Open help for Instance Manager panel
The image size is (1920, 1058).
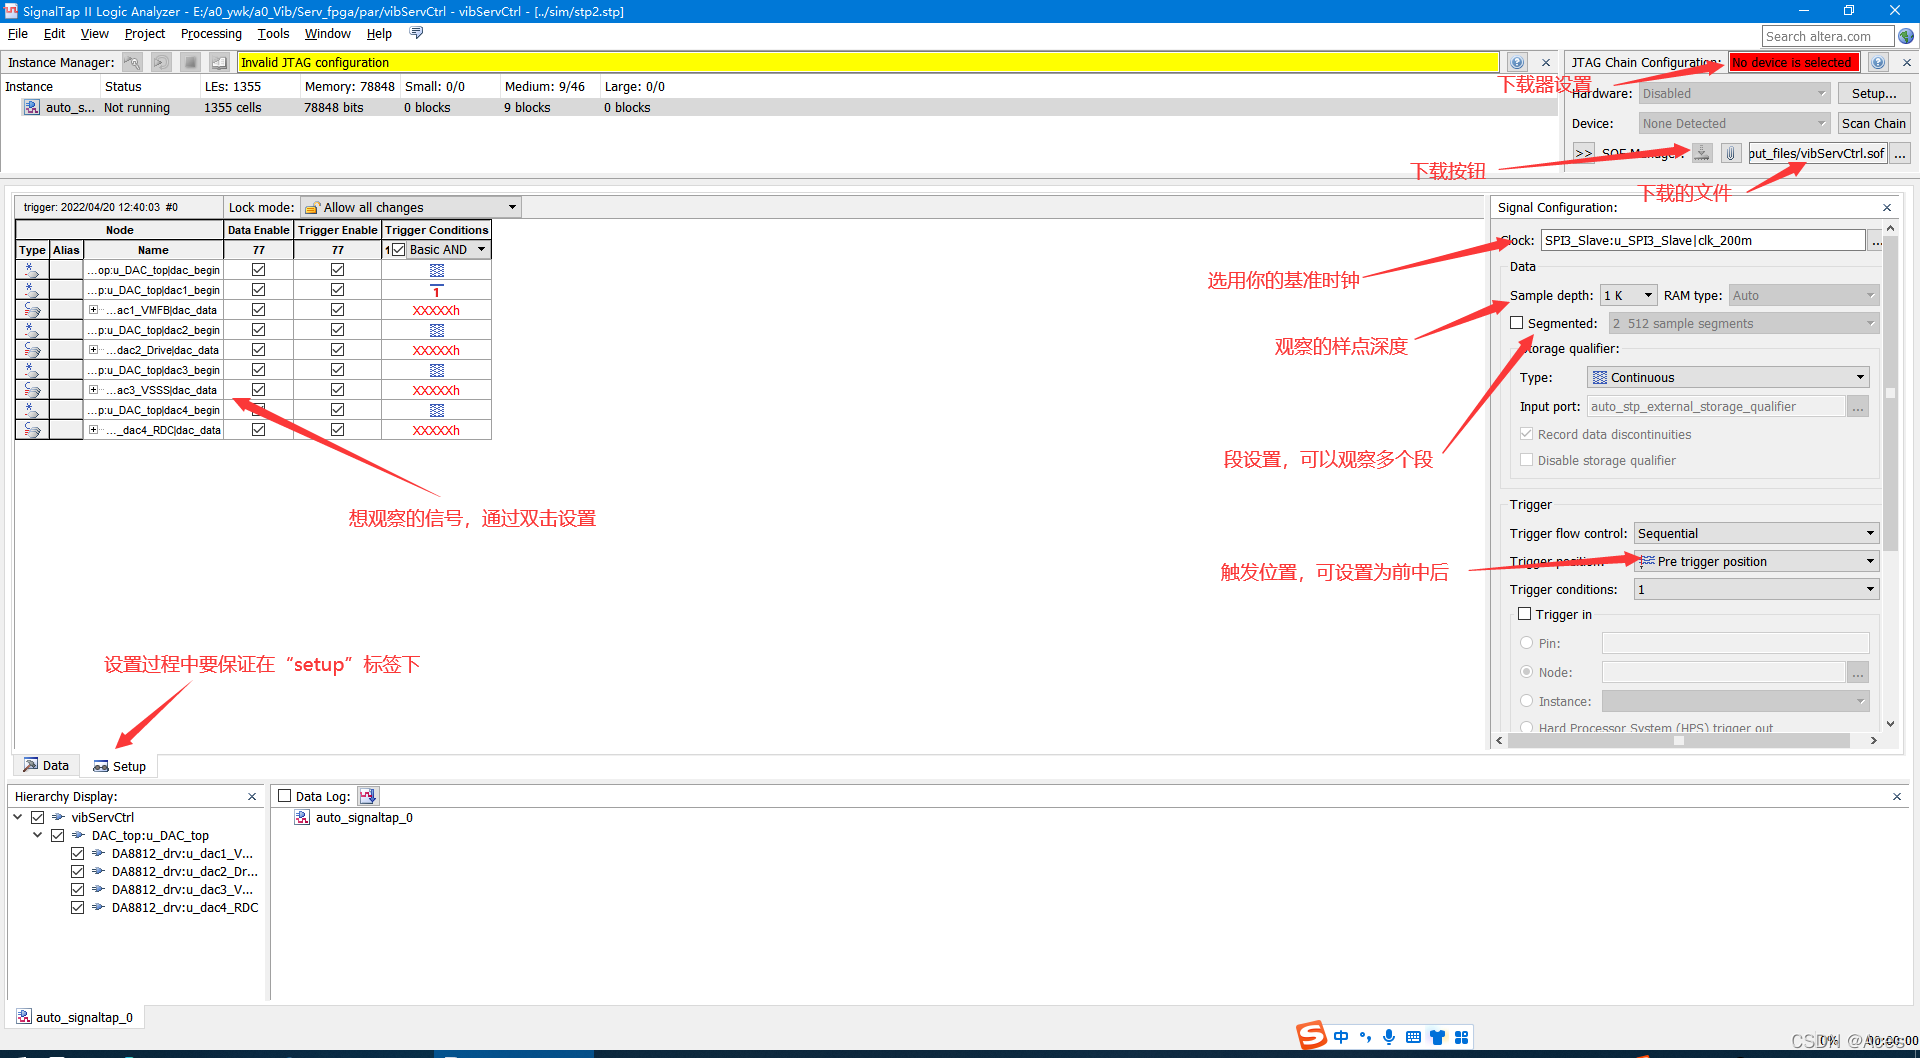point(1517,62)
